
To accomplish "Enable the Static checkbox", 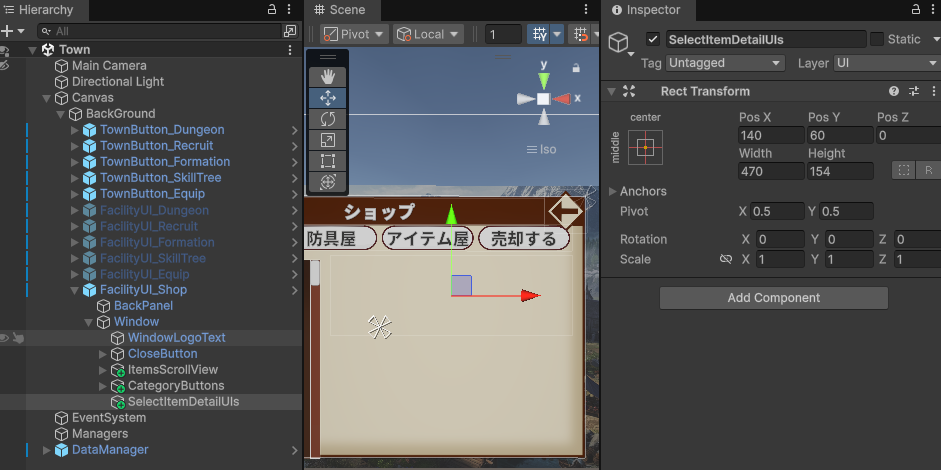I will (876, 39).
